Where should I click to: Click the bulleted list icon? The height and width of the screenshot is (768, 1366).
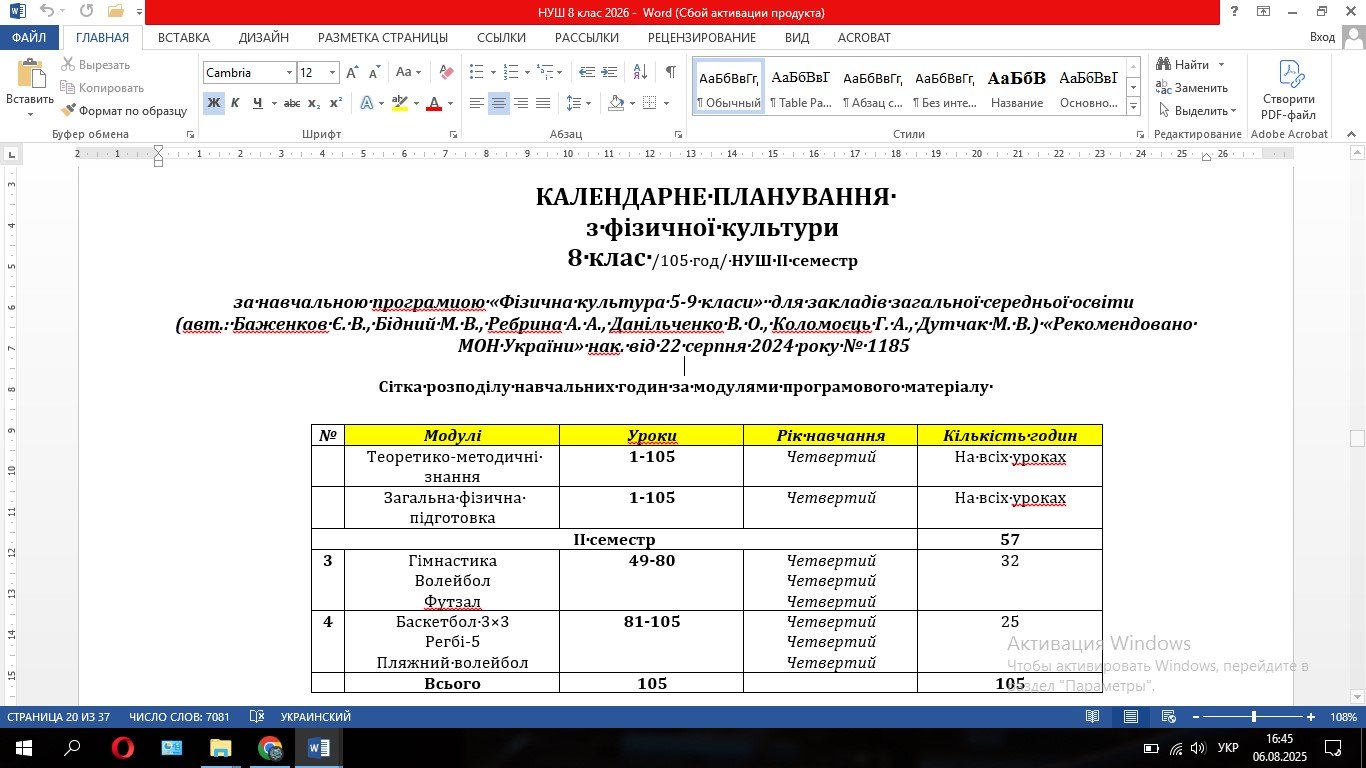coord(477,72)
